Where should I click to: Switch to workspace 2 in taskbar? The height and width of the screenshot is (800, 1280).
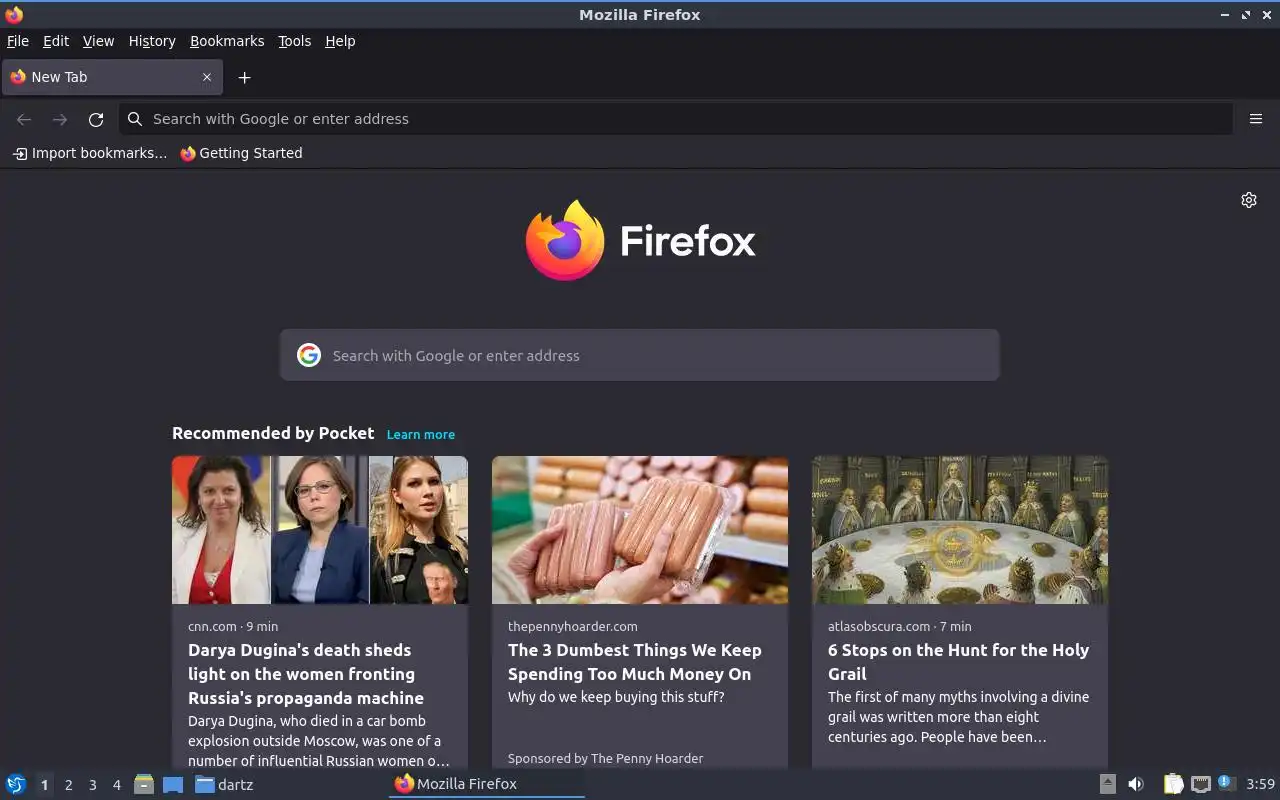pyautogui.click(x=68, y=785)
